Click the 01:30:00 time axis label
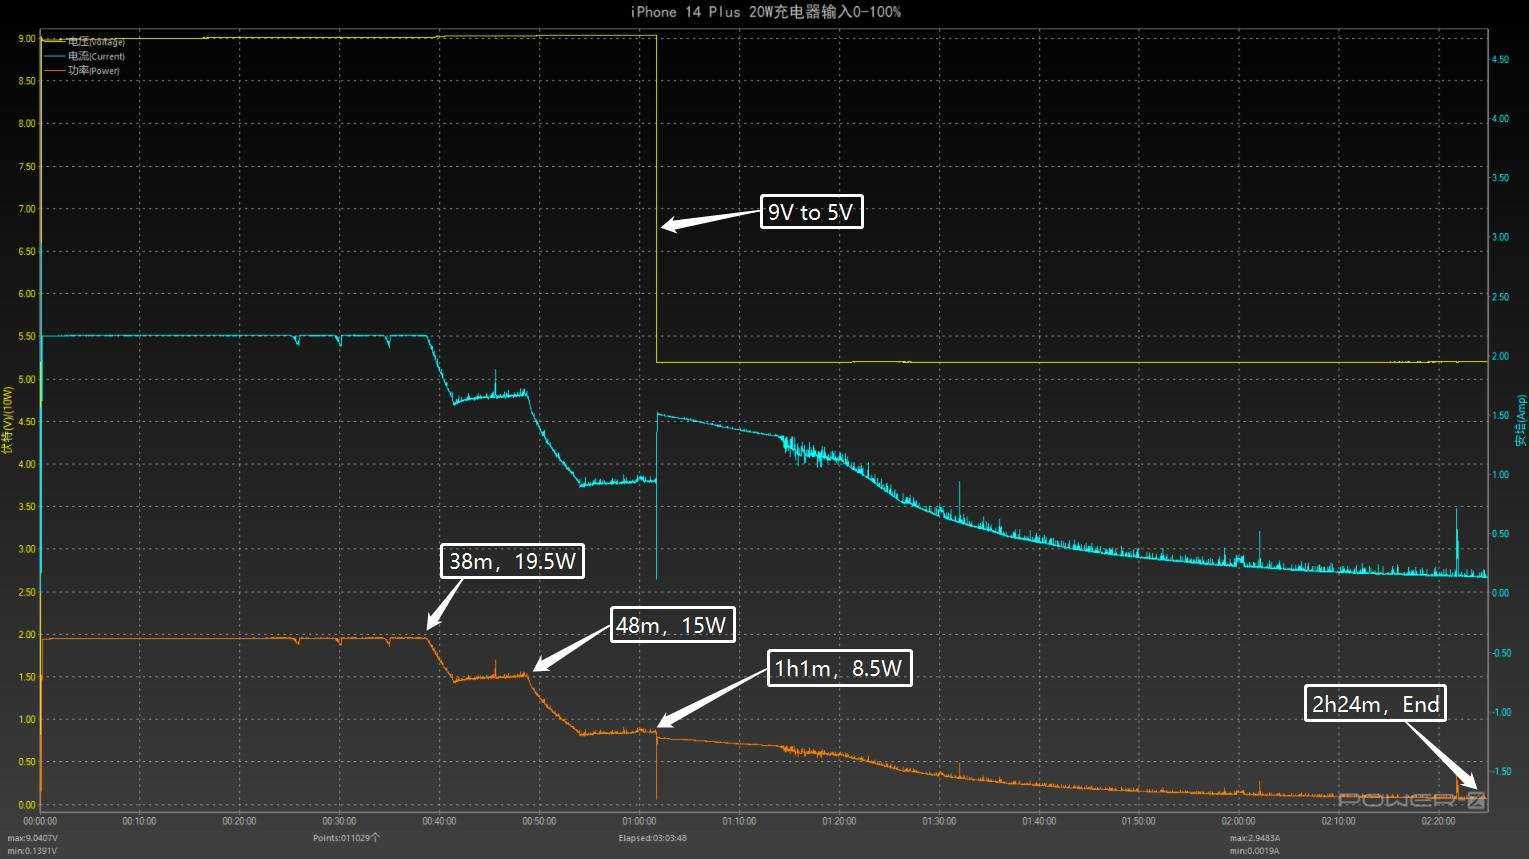The width and height of the screenshot is (1529, 859). click(x=939, y=821)
